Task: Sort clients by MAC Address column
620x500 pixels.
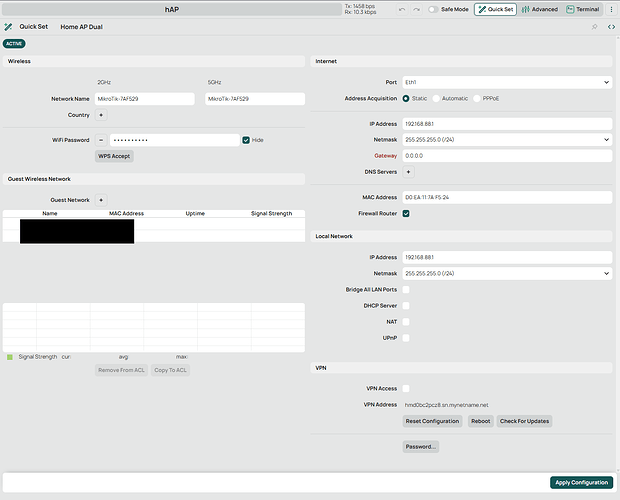Action: [x=127, y=213]
